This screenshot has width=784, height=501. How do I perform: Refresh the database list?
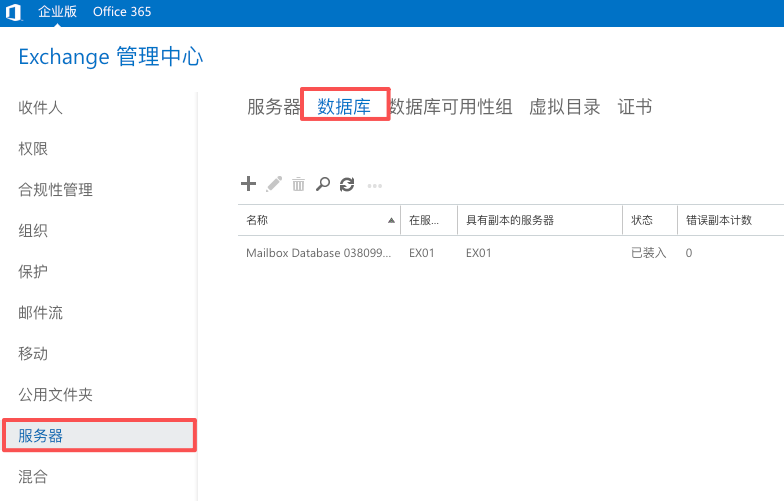pos(347,184)
